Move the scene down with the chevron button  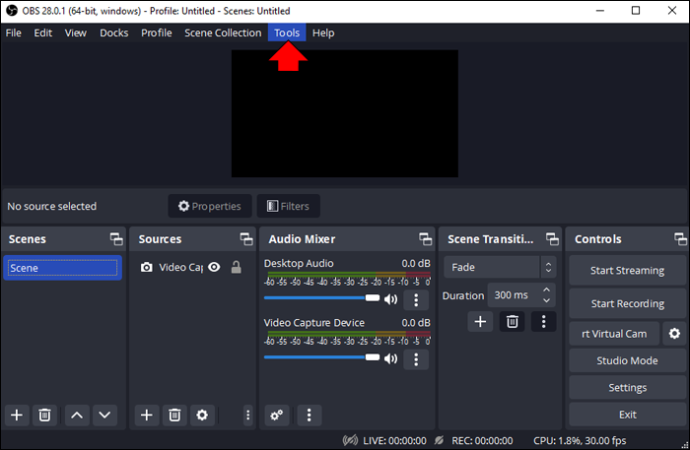105,415
